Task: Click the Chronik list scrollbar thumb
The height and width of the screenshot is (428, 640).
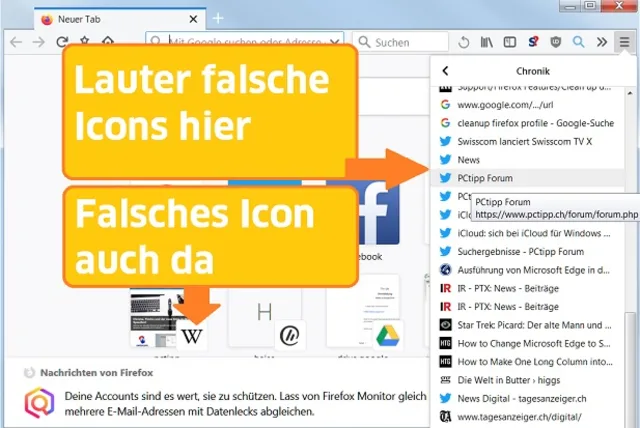Action: (x=630, y=369)
